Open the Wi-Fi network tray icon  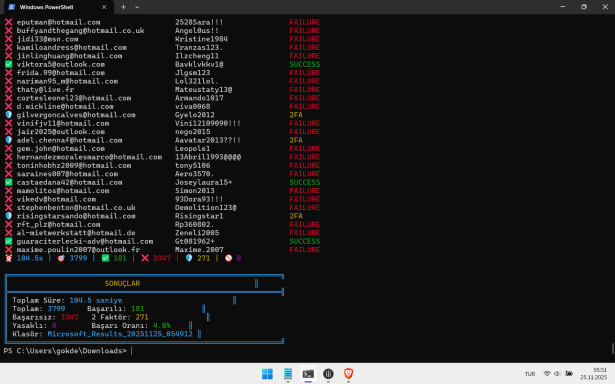click(x=547, y=374)
